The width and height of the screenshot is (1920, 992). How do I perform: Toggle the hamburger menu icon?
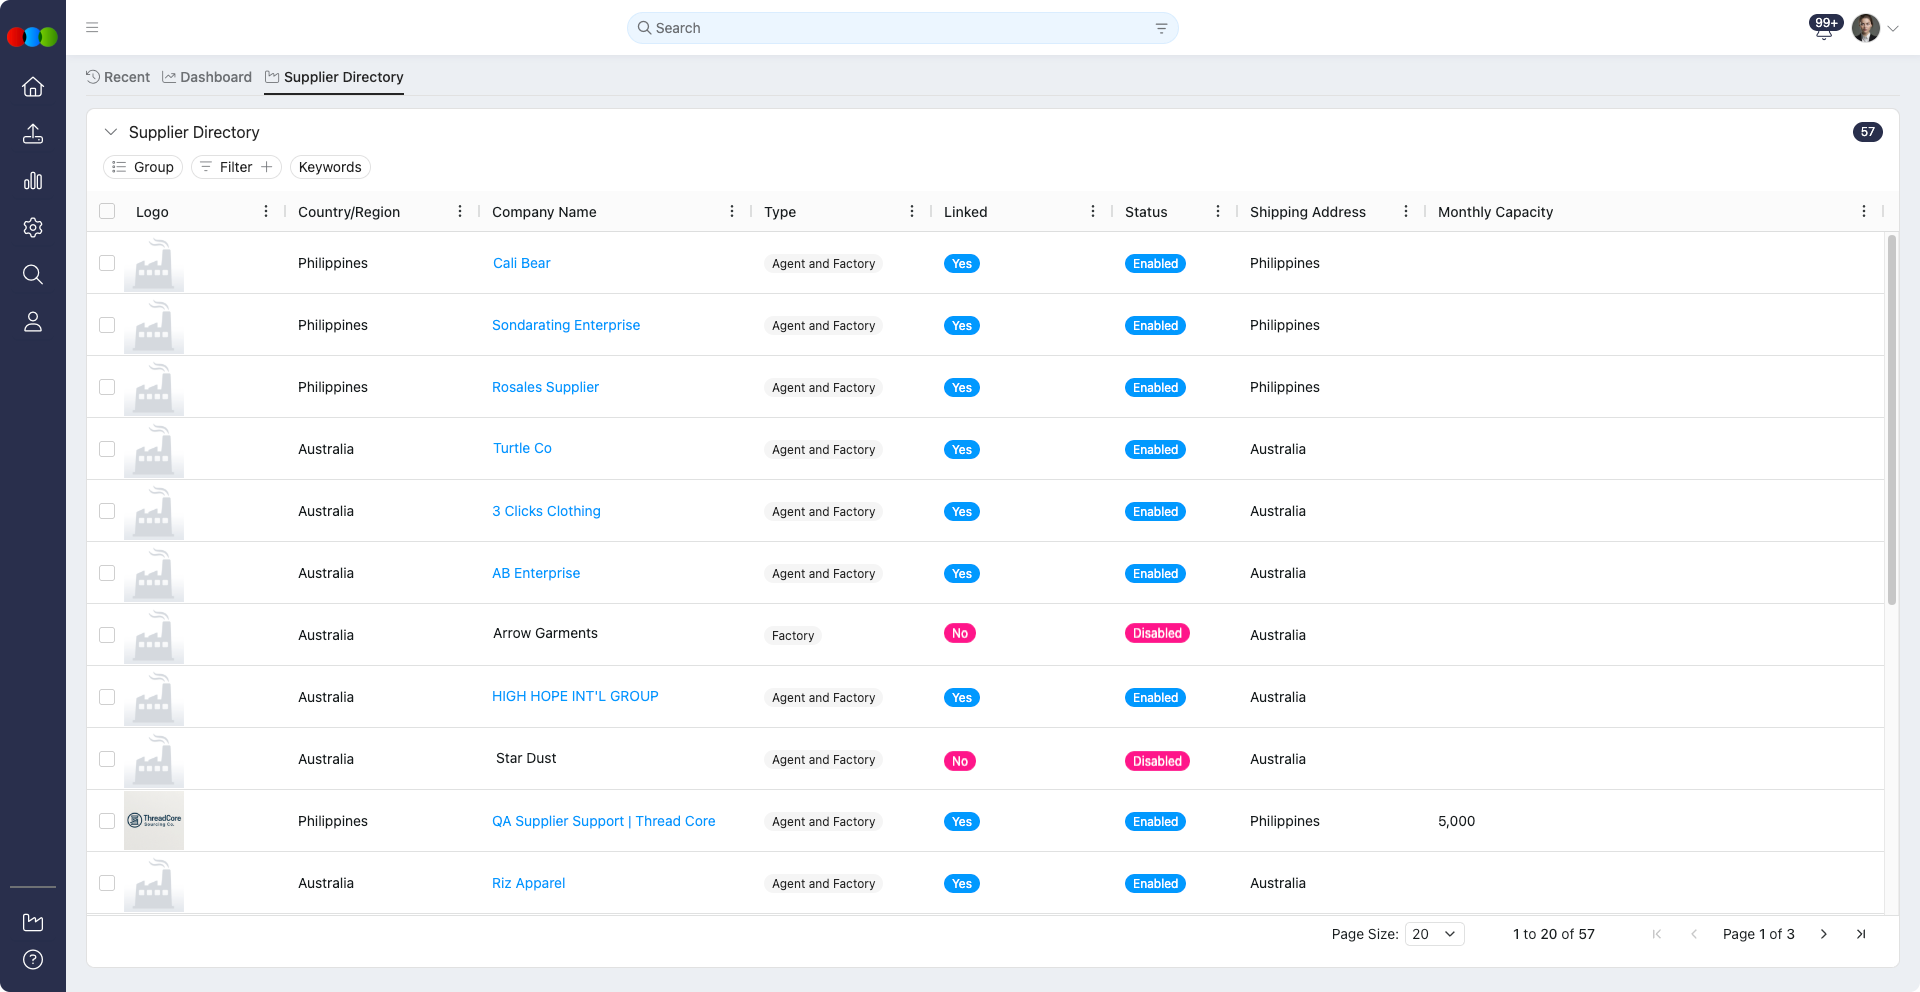click(92, 28)
